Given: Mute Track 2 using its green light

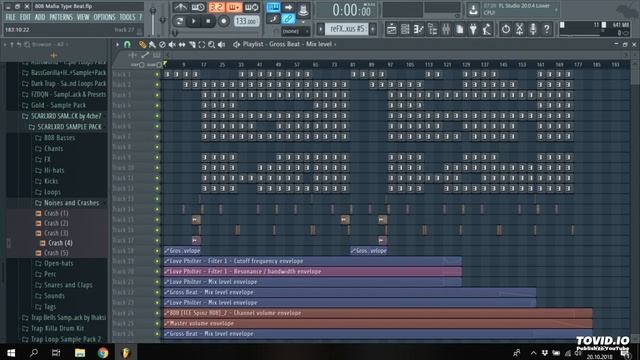Looking at the screenshot, I should (x=157, y=84).
